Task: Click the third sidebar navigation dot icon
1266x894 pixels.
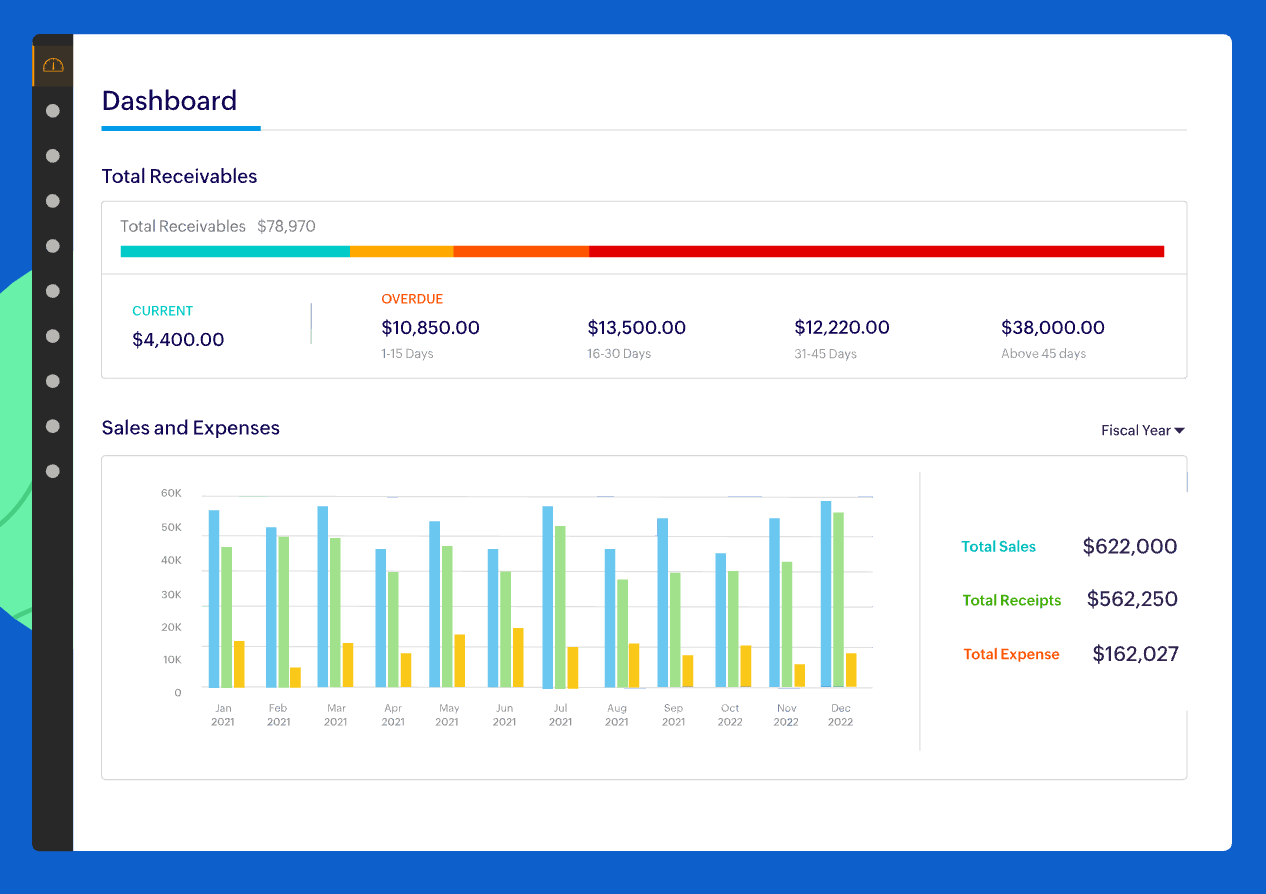Action: (x=52, y=201)
